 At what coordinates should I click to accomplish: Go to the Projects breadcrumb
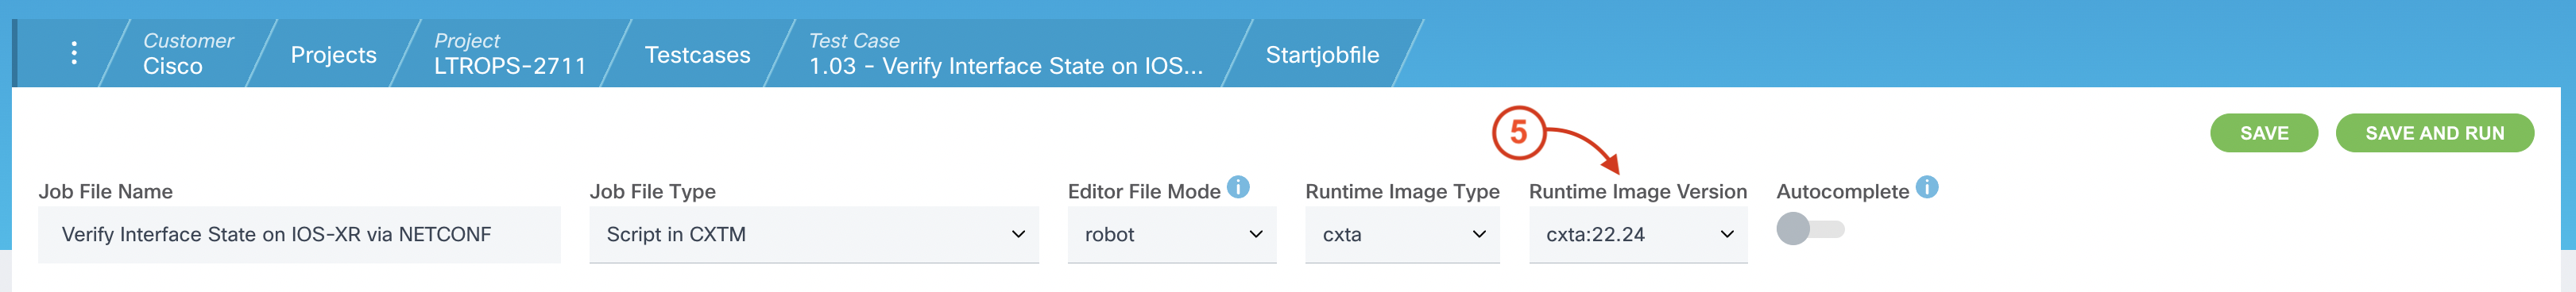333,55
